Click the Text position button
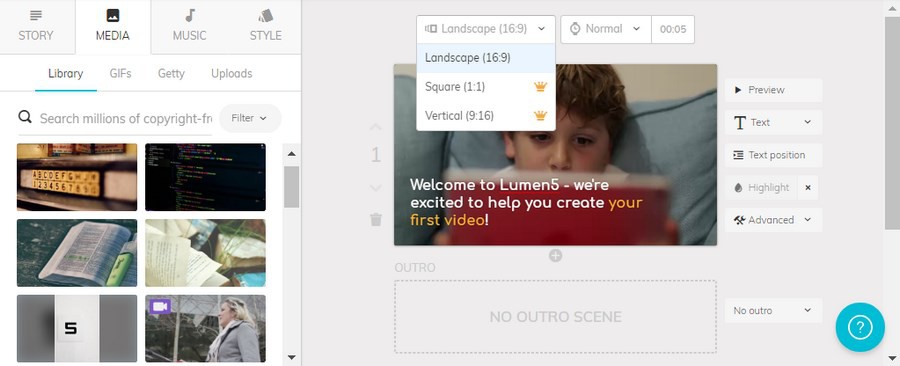The height and width of the screenshot is (366, 900). [x=773, y=155]
